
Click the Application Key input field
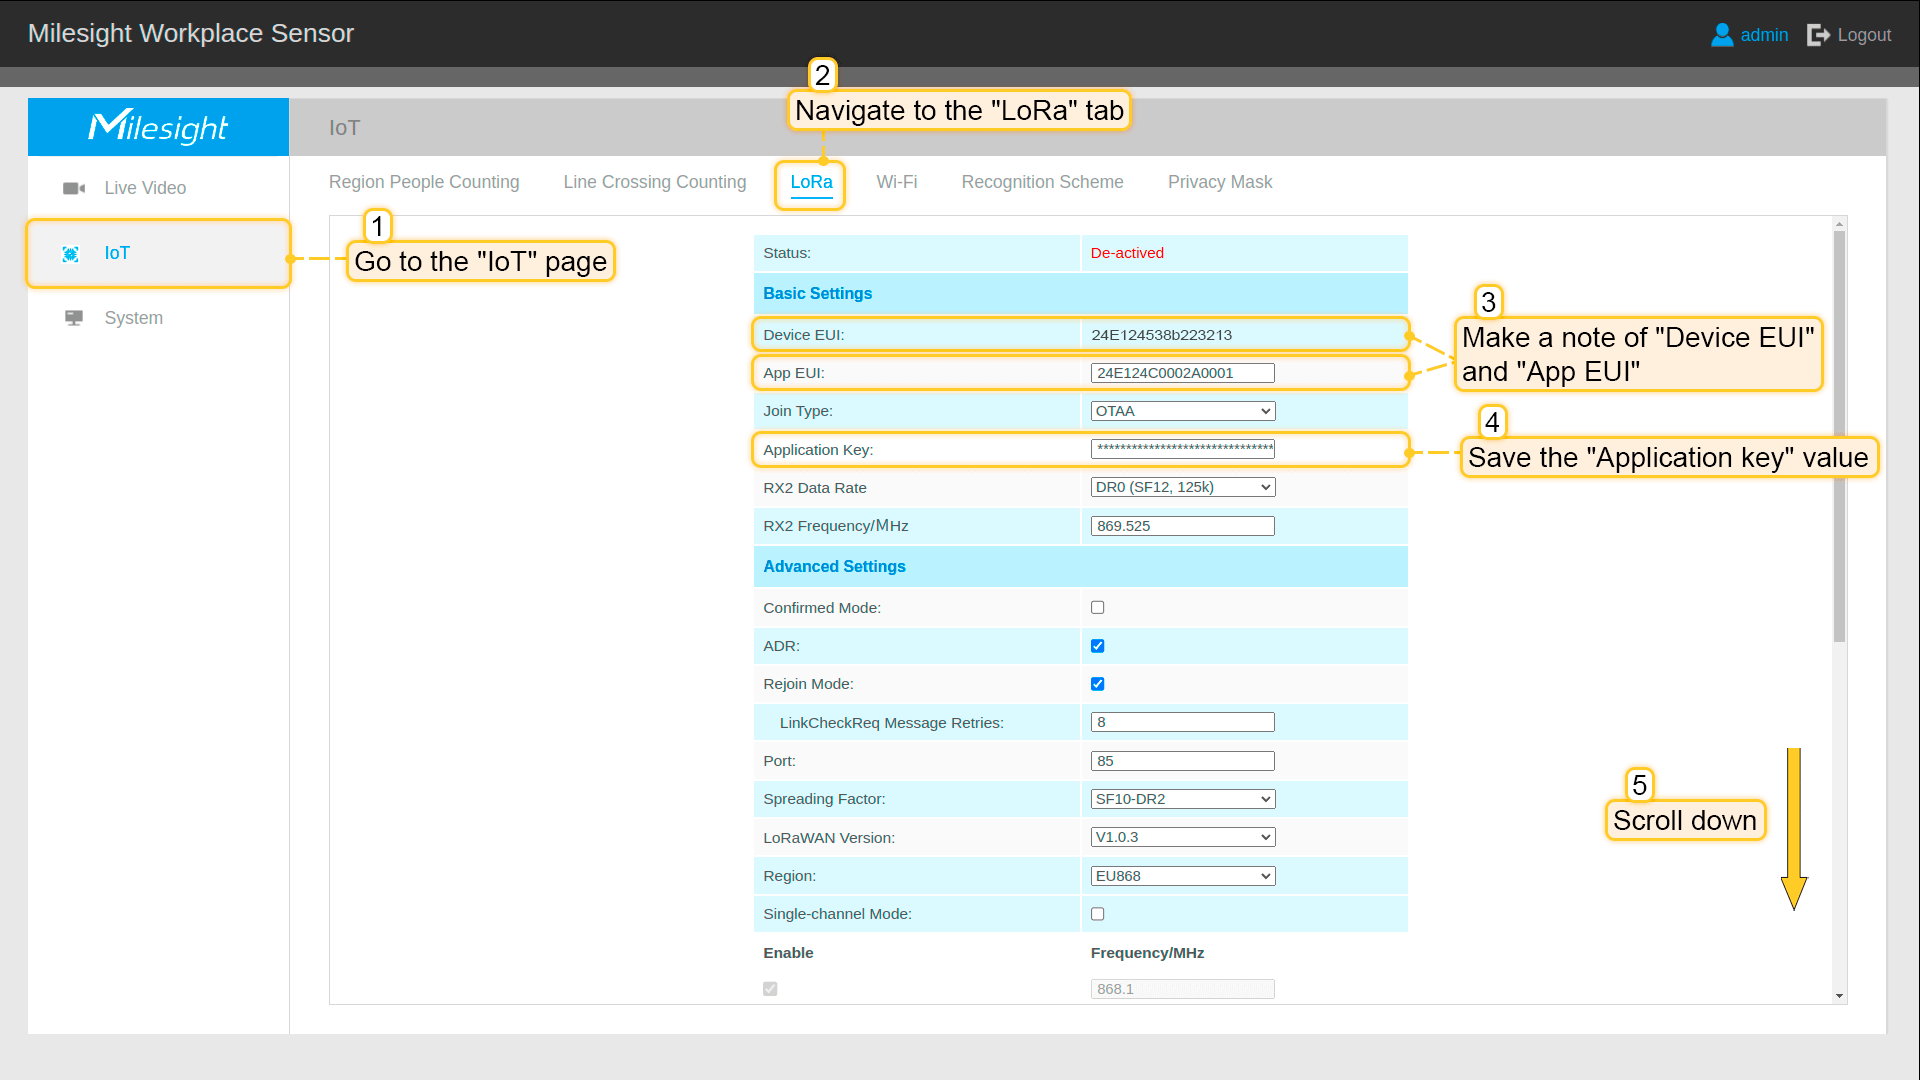(x=1182, y=449)
